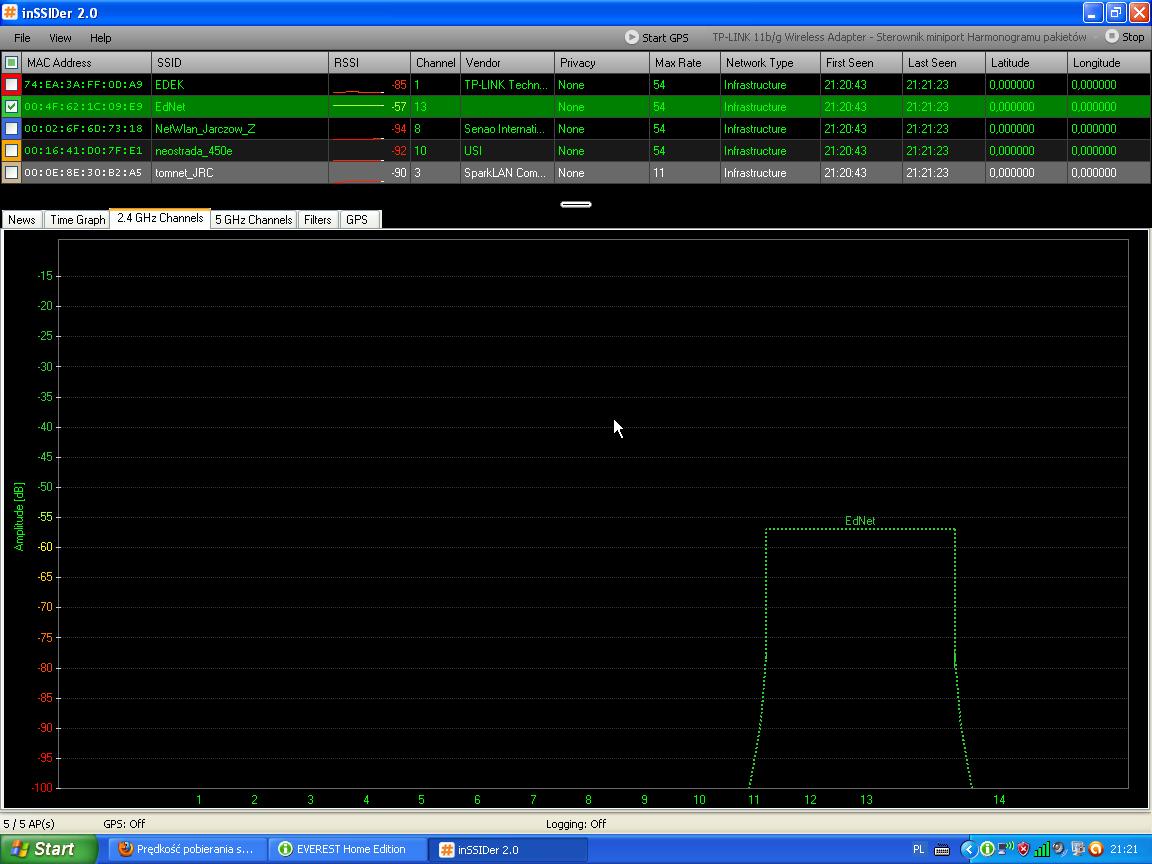Image resolution: width=1152 pixels, height=864 pixels.
Task: Open the Help menu
Action: (x=101, y=37)
